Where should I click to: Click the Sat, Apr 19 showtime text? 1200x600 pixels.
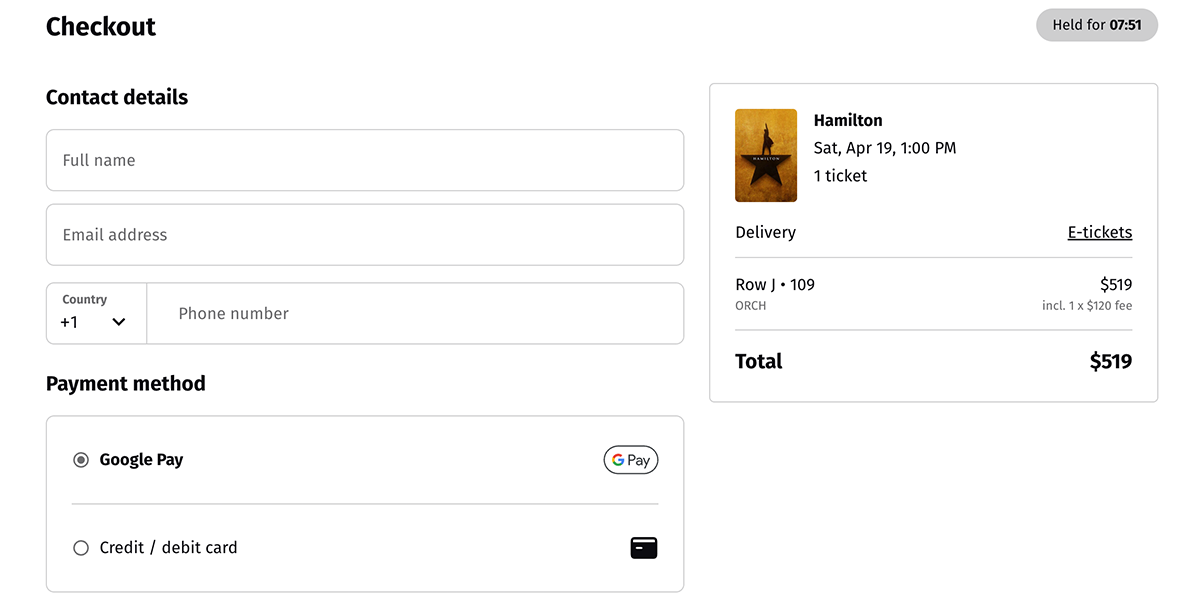tap(885, 148)
